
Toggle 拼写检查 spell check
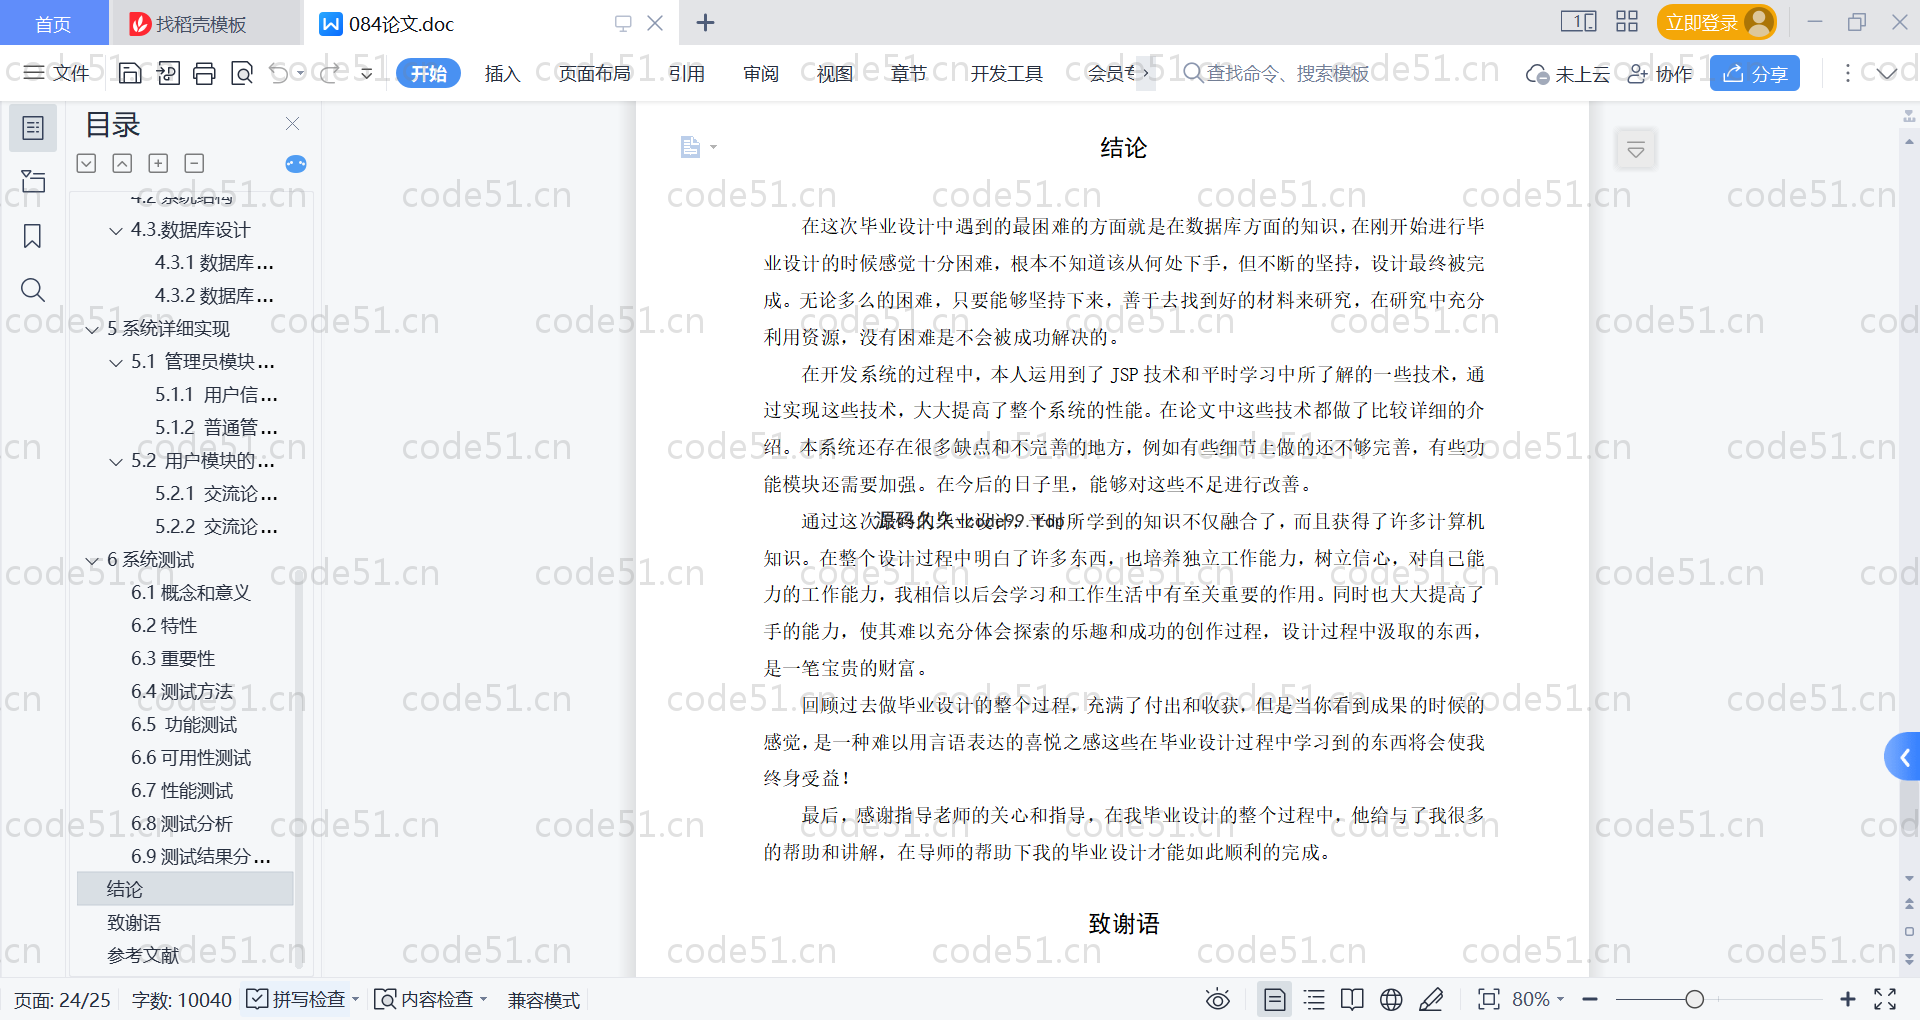tap(297, 999)
